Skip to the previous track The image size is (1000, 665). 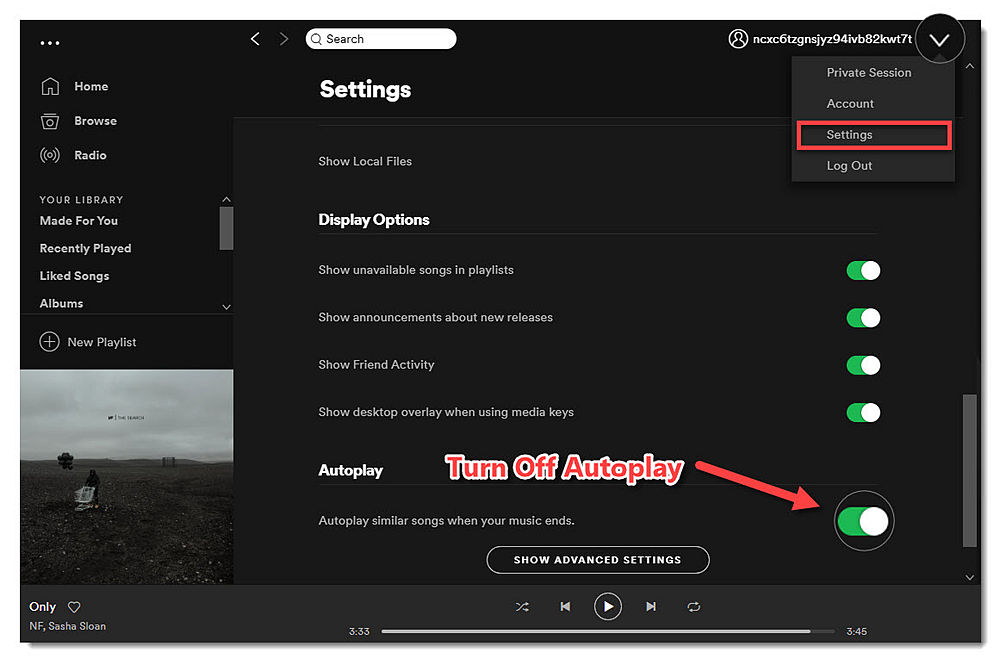(x=565, y=606)
